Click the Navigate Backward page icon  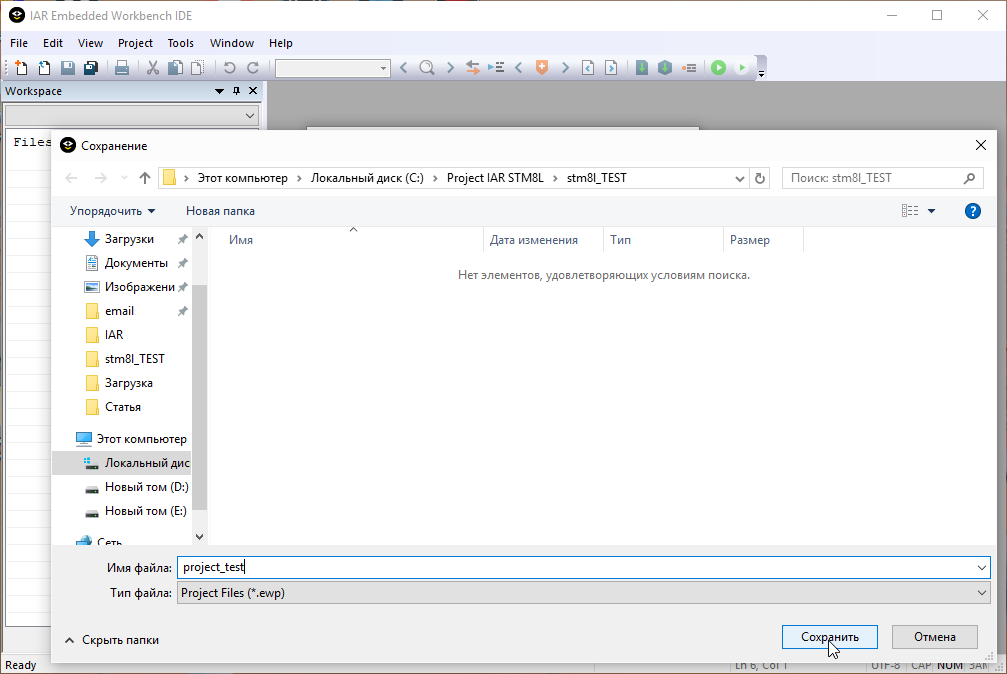(588, 67)
